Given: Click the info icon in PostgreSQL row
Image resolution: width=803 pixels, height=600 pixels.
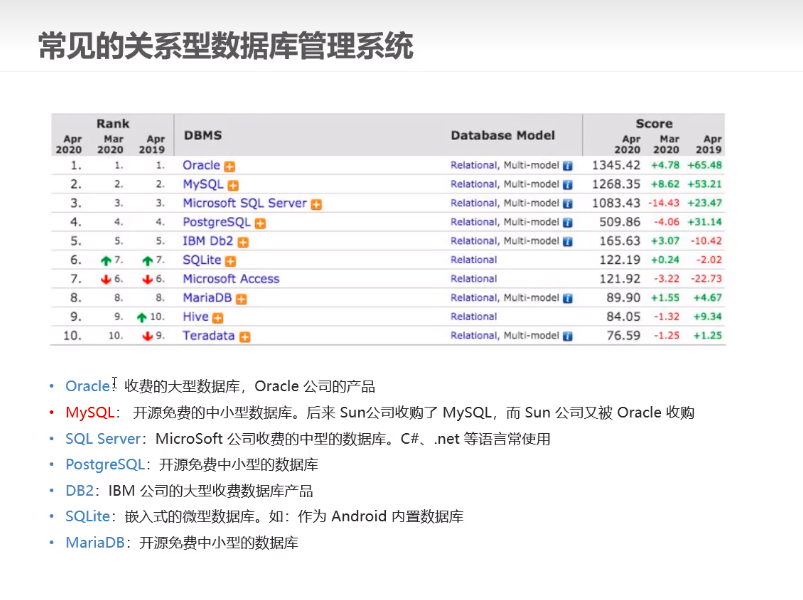Looking at the screenshot, I should pyautogui.click(x=567, y=223).
